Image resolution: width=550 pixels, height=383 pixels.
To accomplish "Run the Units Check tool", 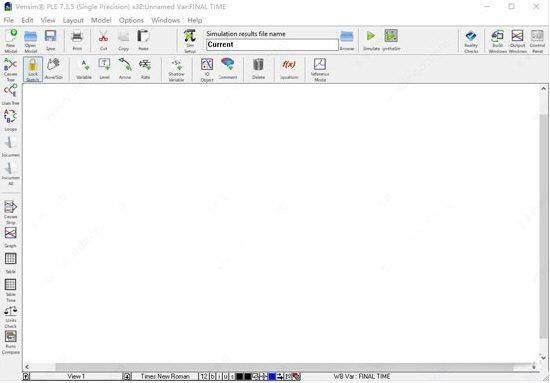I will [11, 317].
